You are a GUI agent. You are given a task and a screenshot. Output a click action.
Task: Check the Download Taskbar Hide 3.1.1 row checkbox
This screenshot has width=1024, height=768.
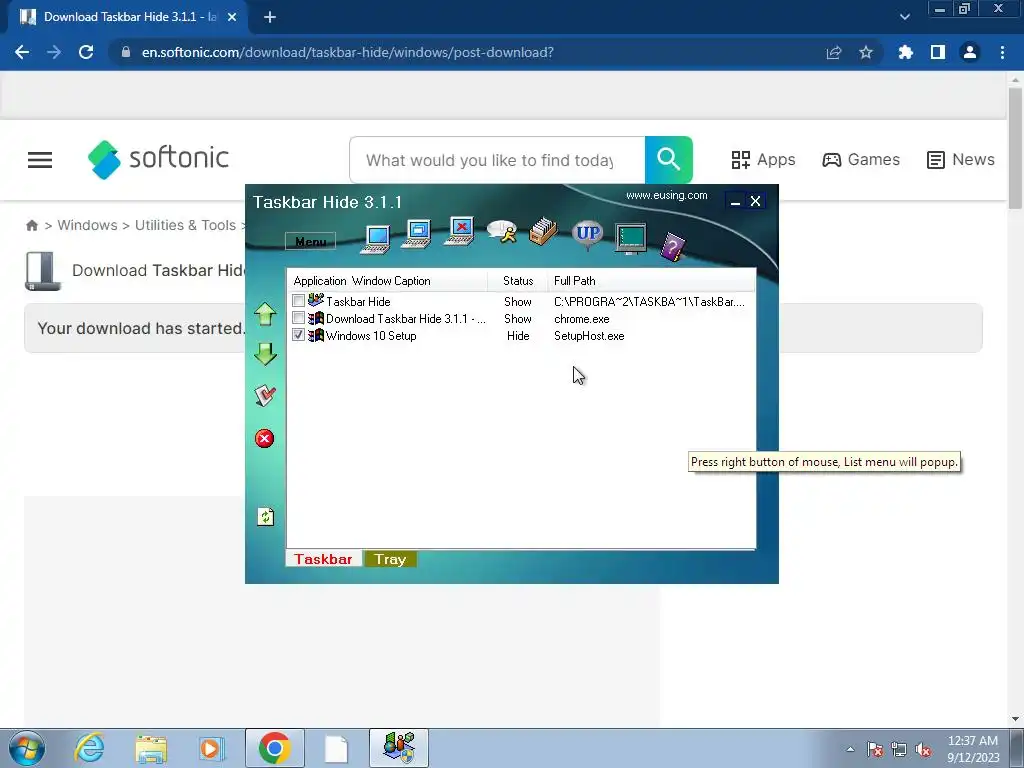[298, 318]
